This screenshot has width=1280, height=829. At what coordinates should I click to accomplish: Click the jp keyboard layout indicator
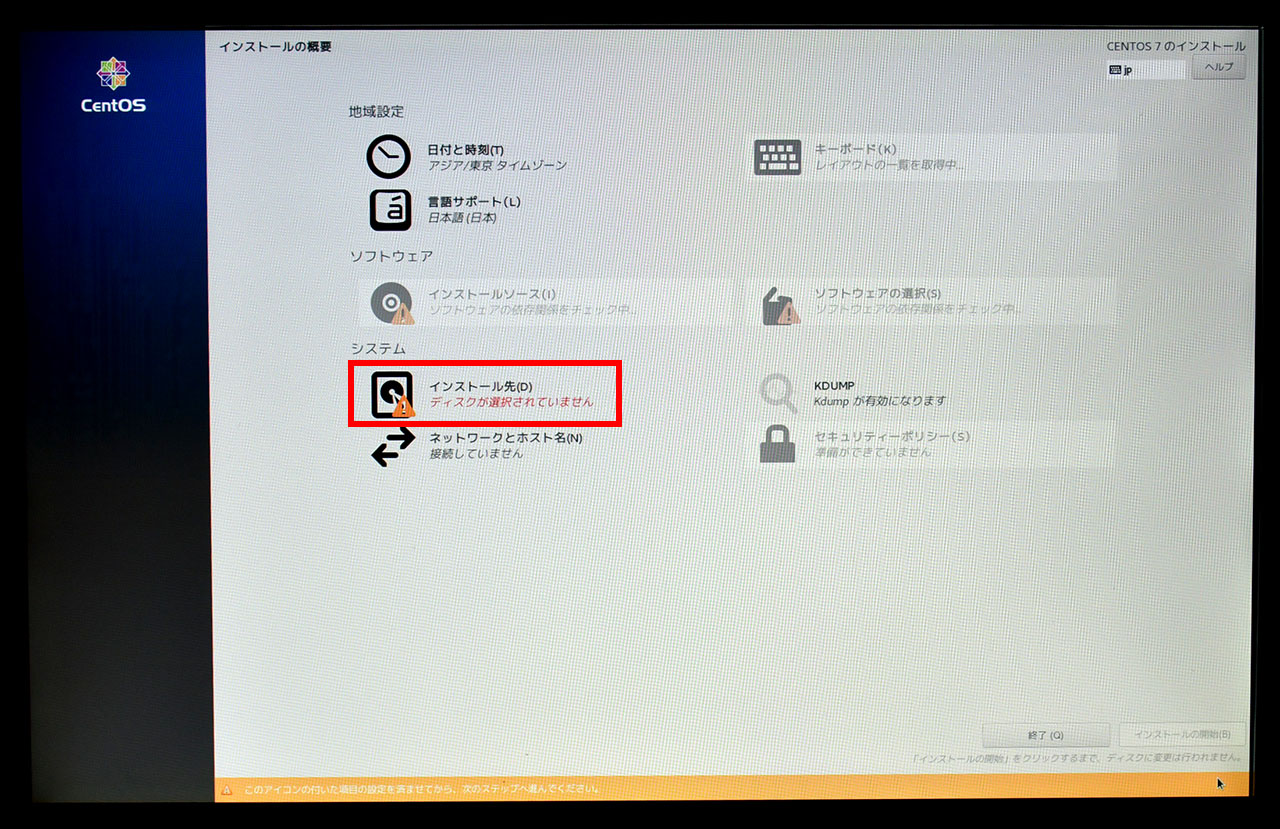[x=1145, y=70]
